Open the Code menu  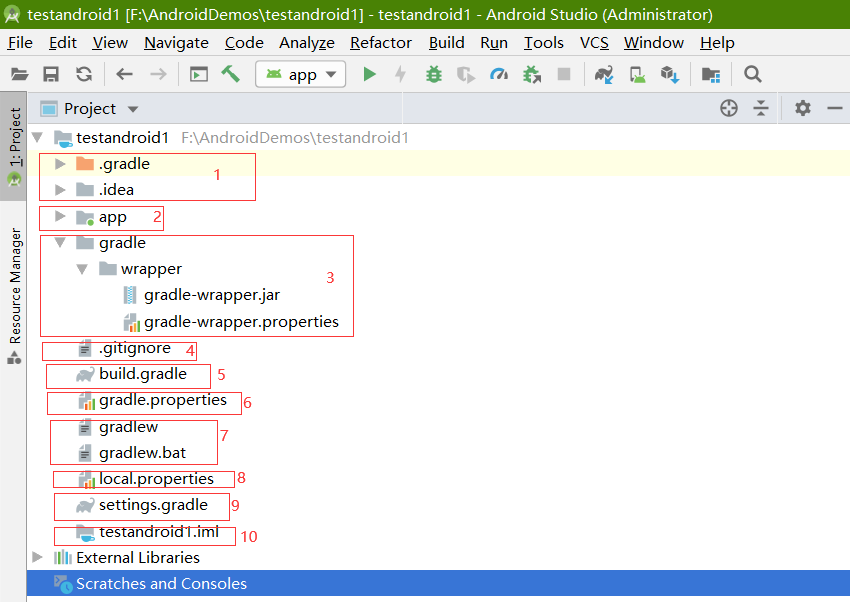(244, 43)
